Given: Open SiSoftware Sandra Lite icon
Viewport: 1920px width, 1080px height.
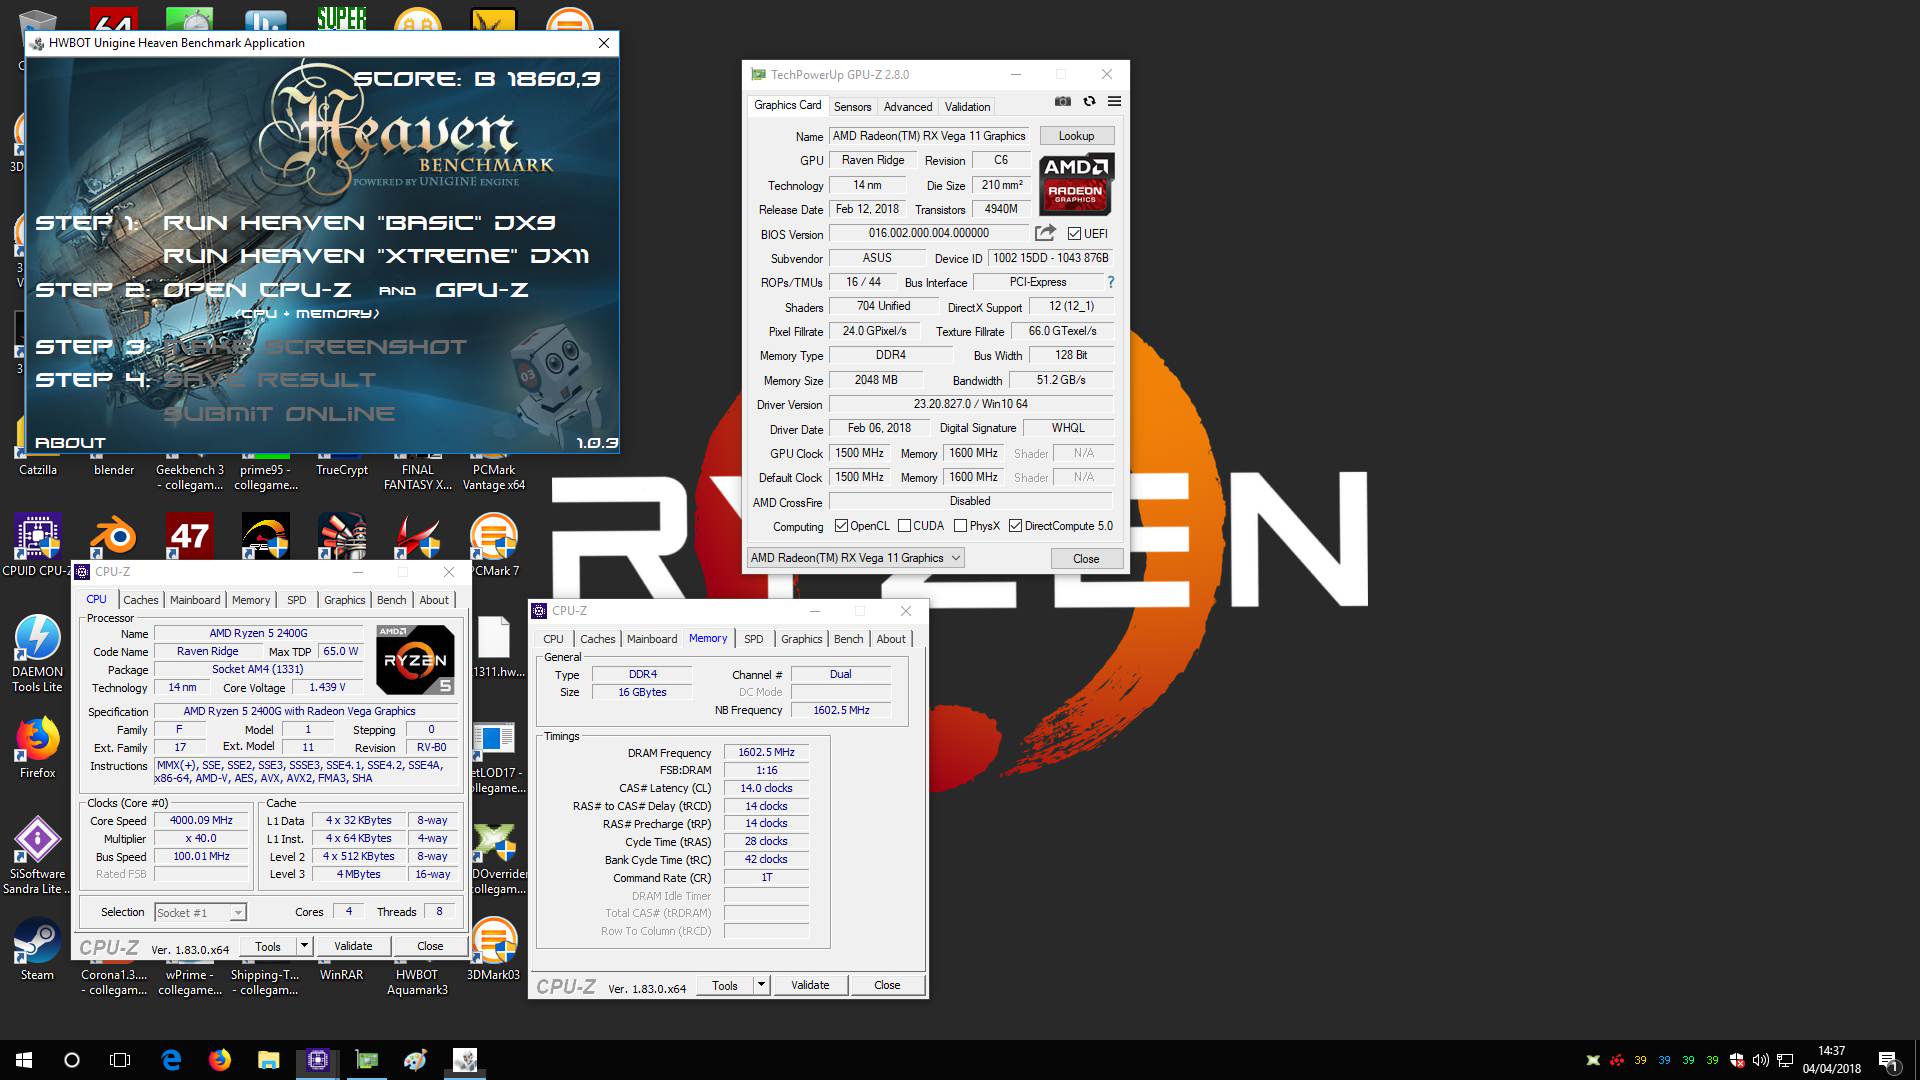Looking at the screenshot, I should pos(38,856).
